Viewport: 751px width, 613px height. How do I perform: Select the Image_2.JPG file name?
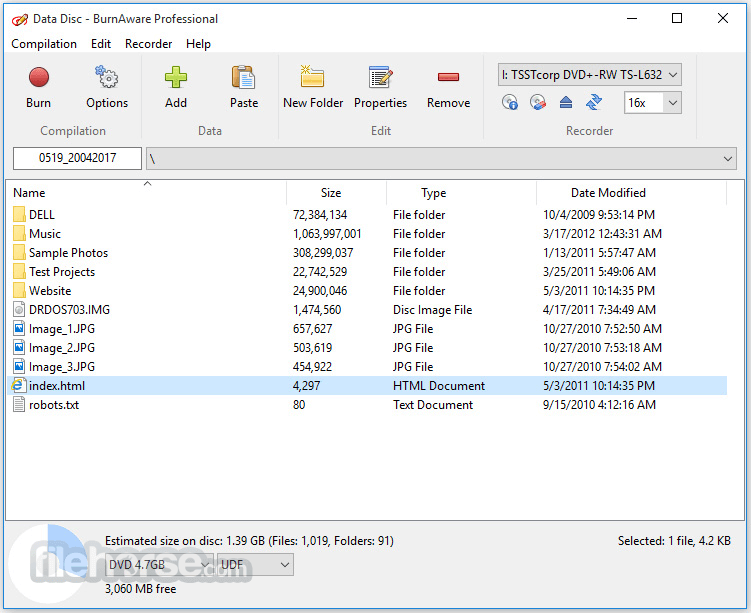coord(62,348)
